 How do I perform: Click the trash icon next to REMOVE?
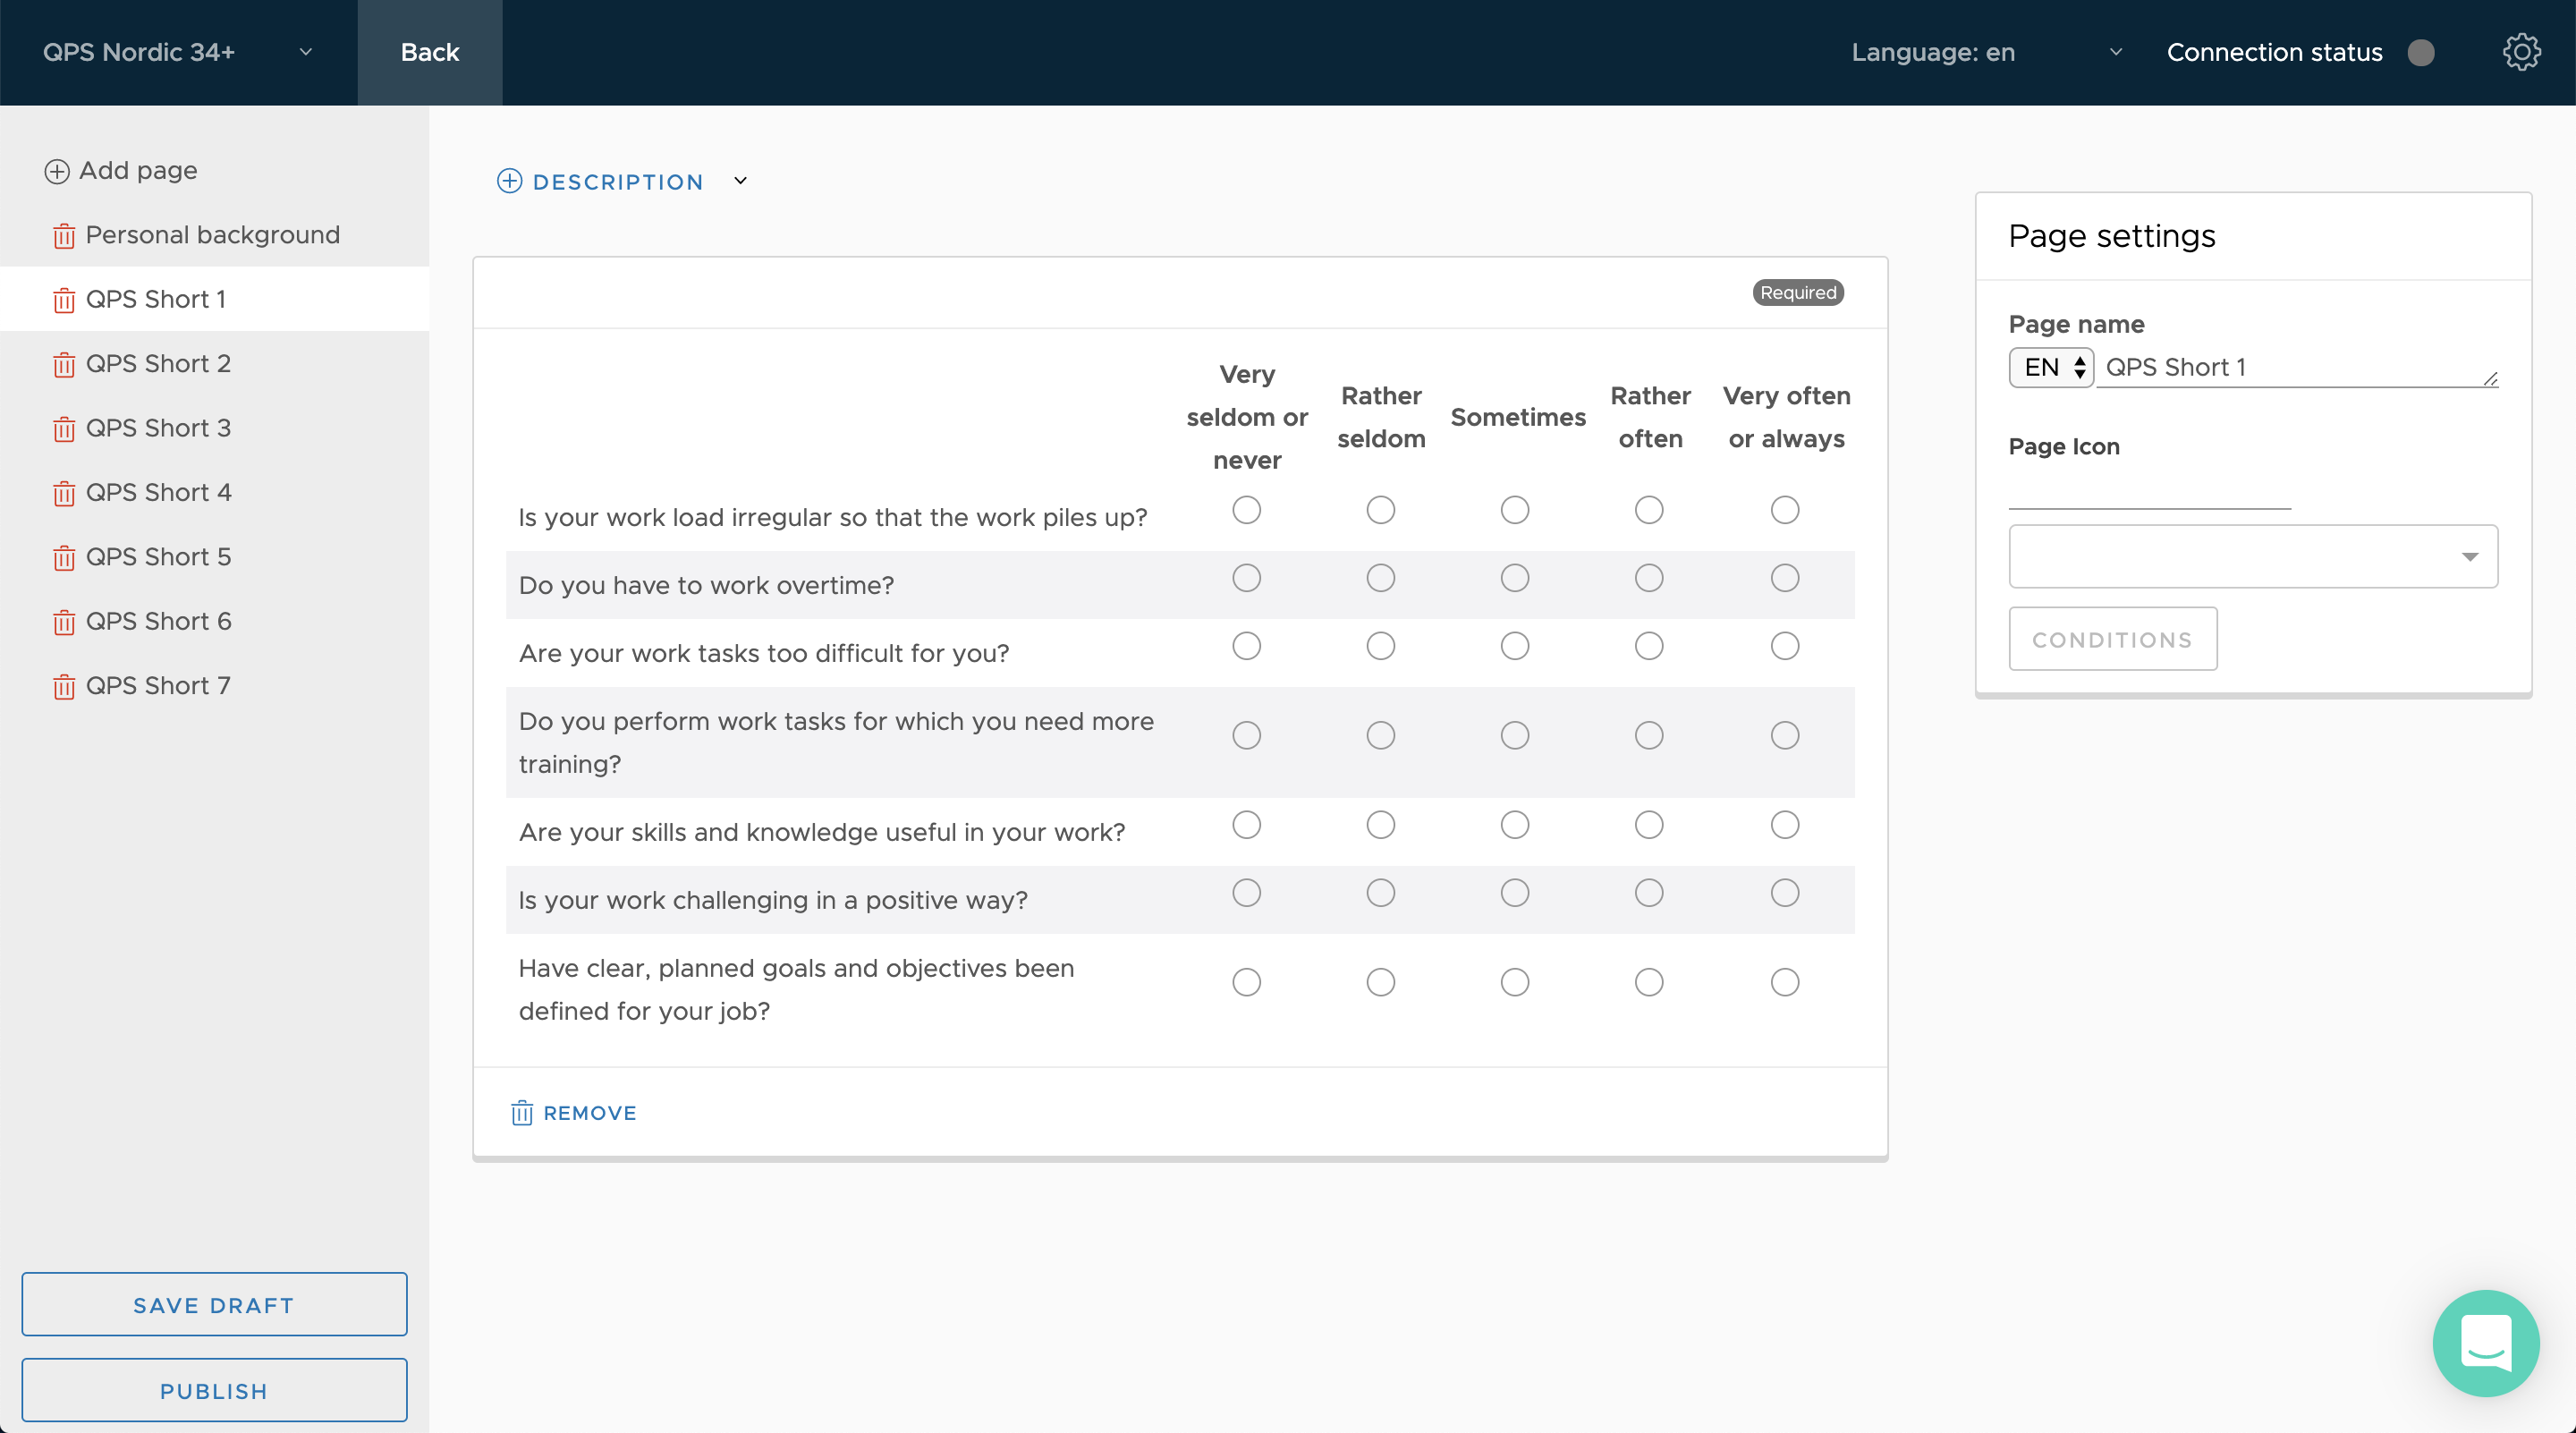tap(522, 1113)
